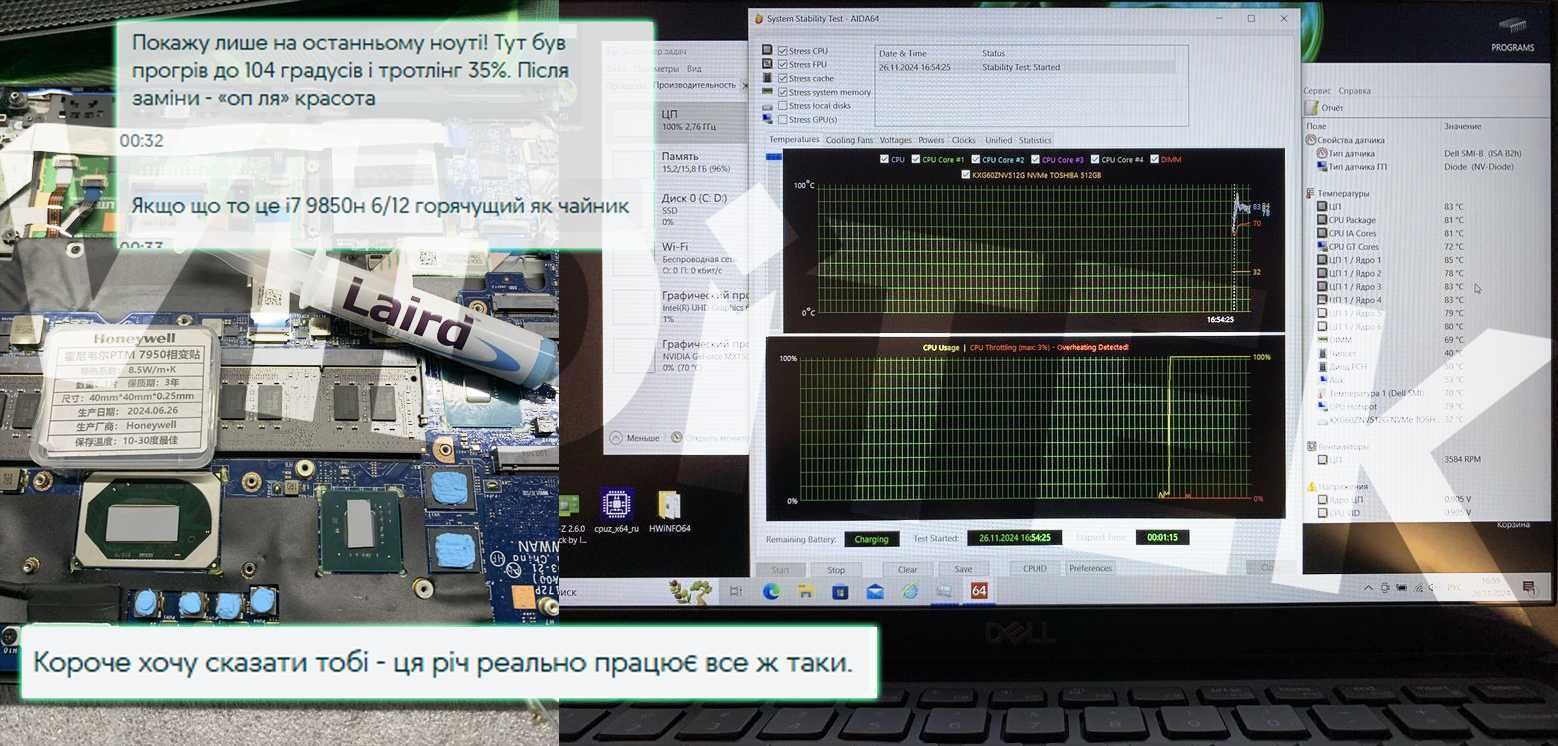The width and height of the screenshot is (1558, 746).
Task: Enable Stress local disks checkbox
Action: coord(783,105)
